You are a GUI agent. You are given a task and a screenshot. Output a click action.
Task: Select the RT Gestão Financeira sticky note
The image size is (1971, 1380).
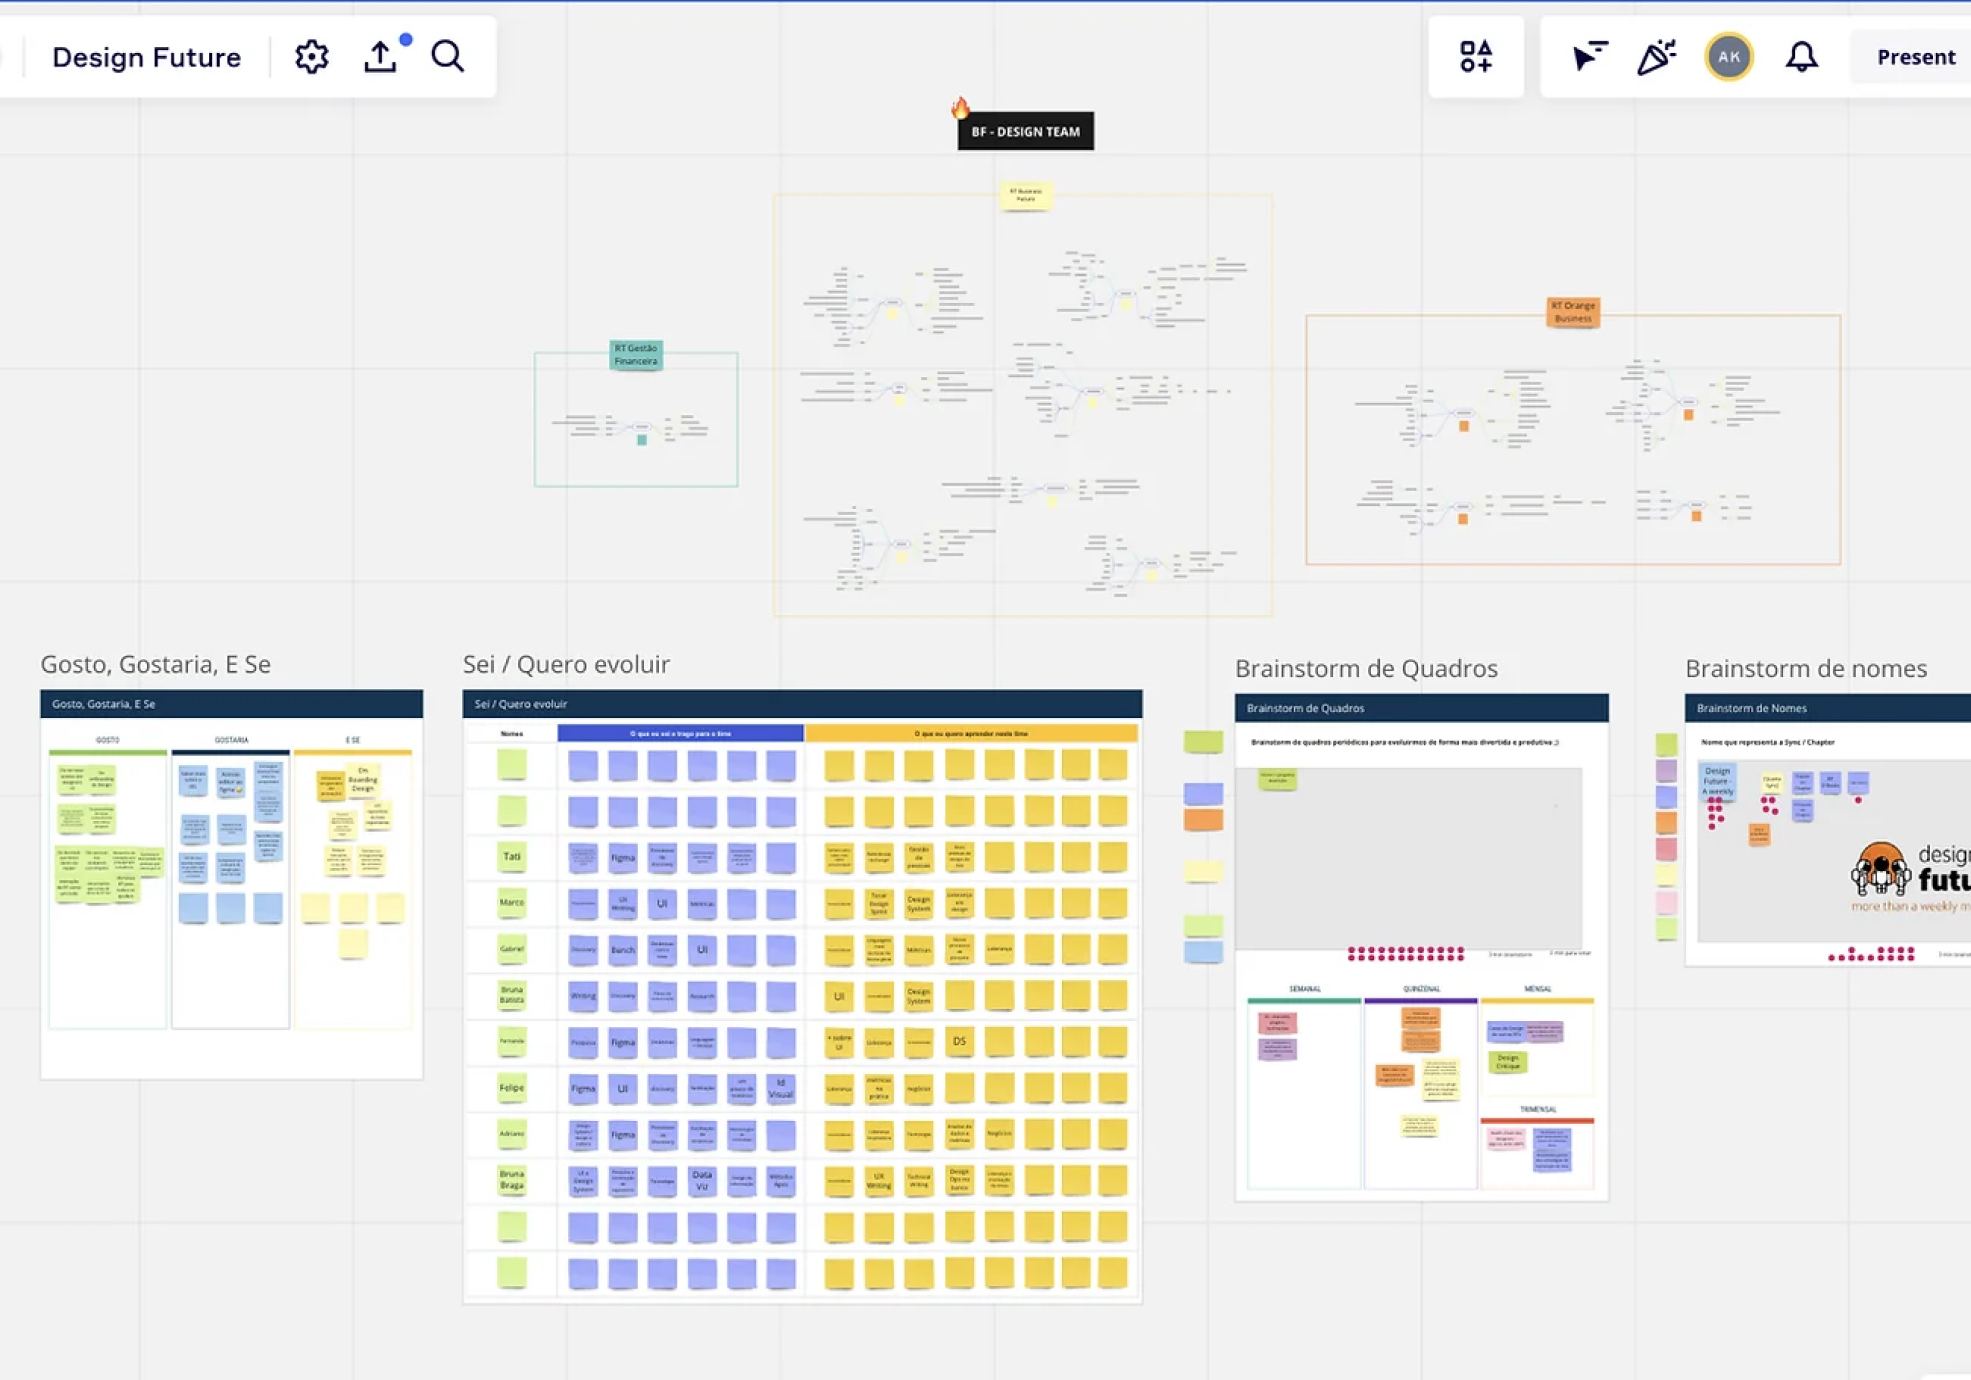(636, 355)
